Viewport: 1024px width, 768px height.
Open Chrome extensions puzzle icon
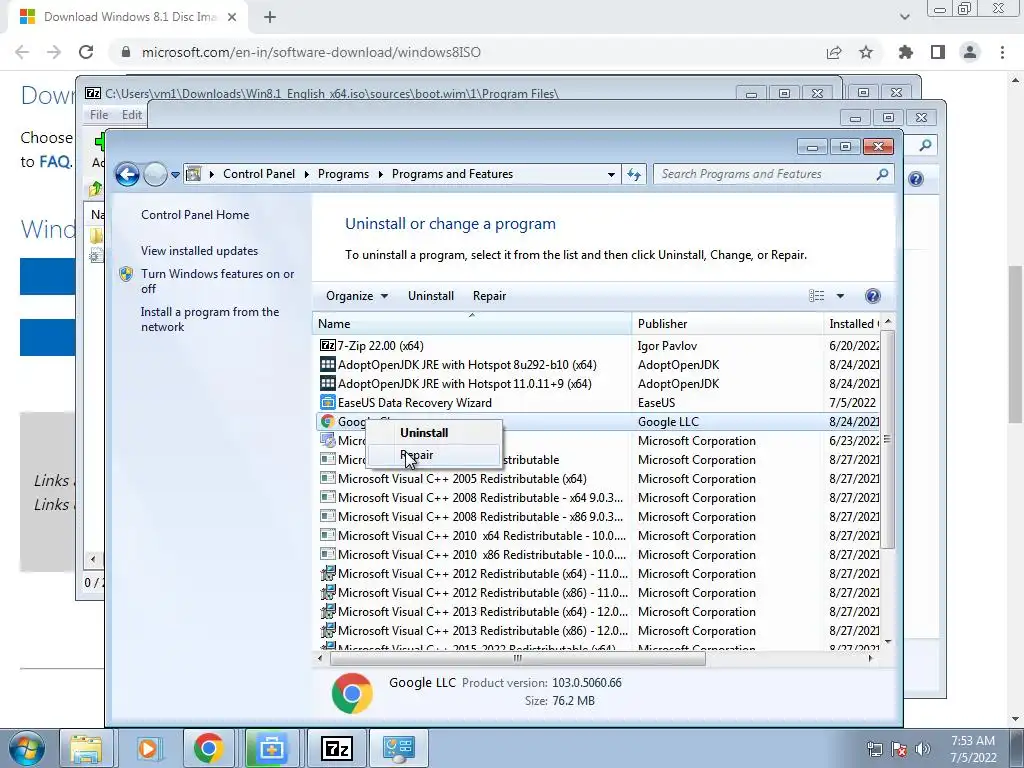(x=906, y=52)
